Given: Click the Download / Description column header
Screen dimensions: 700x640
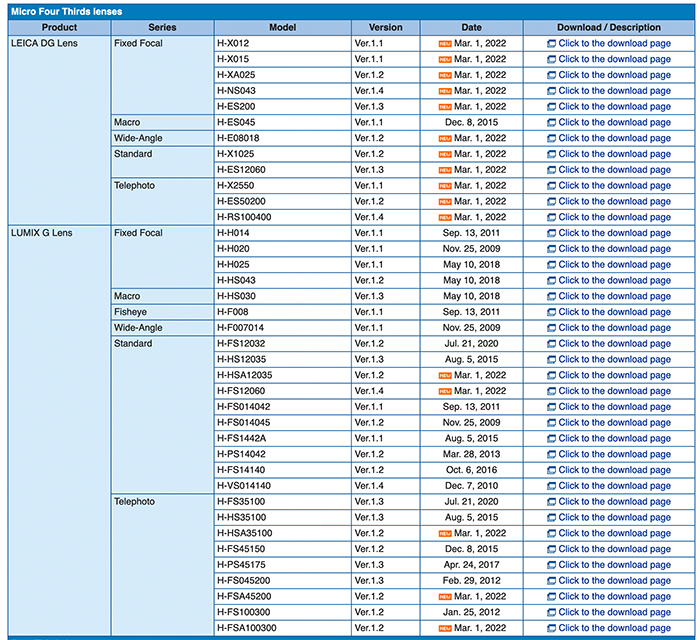Looking at the screenshot, I should coord(608,28).
